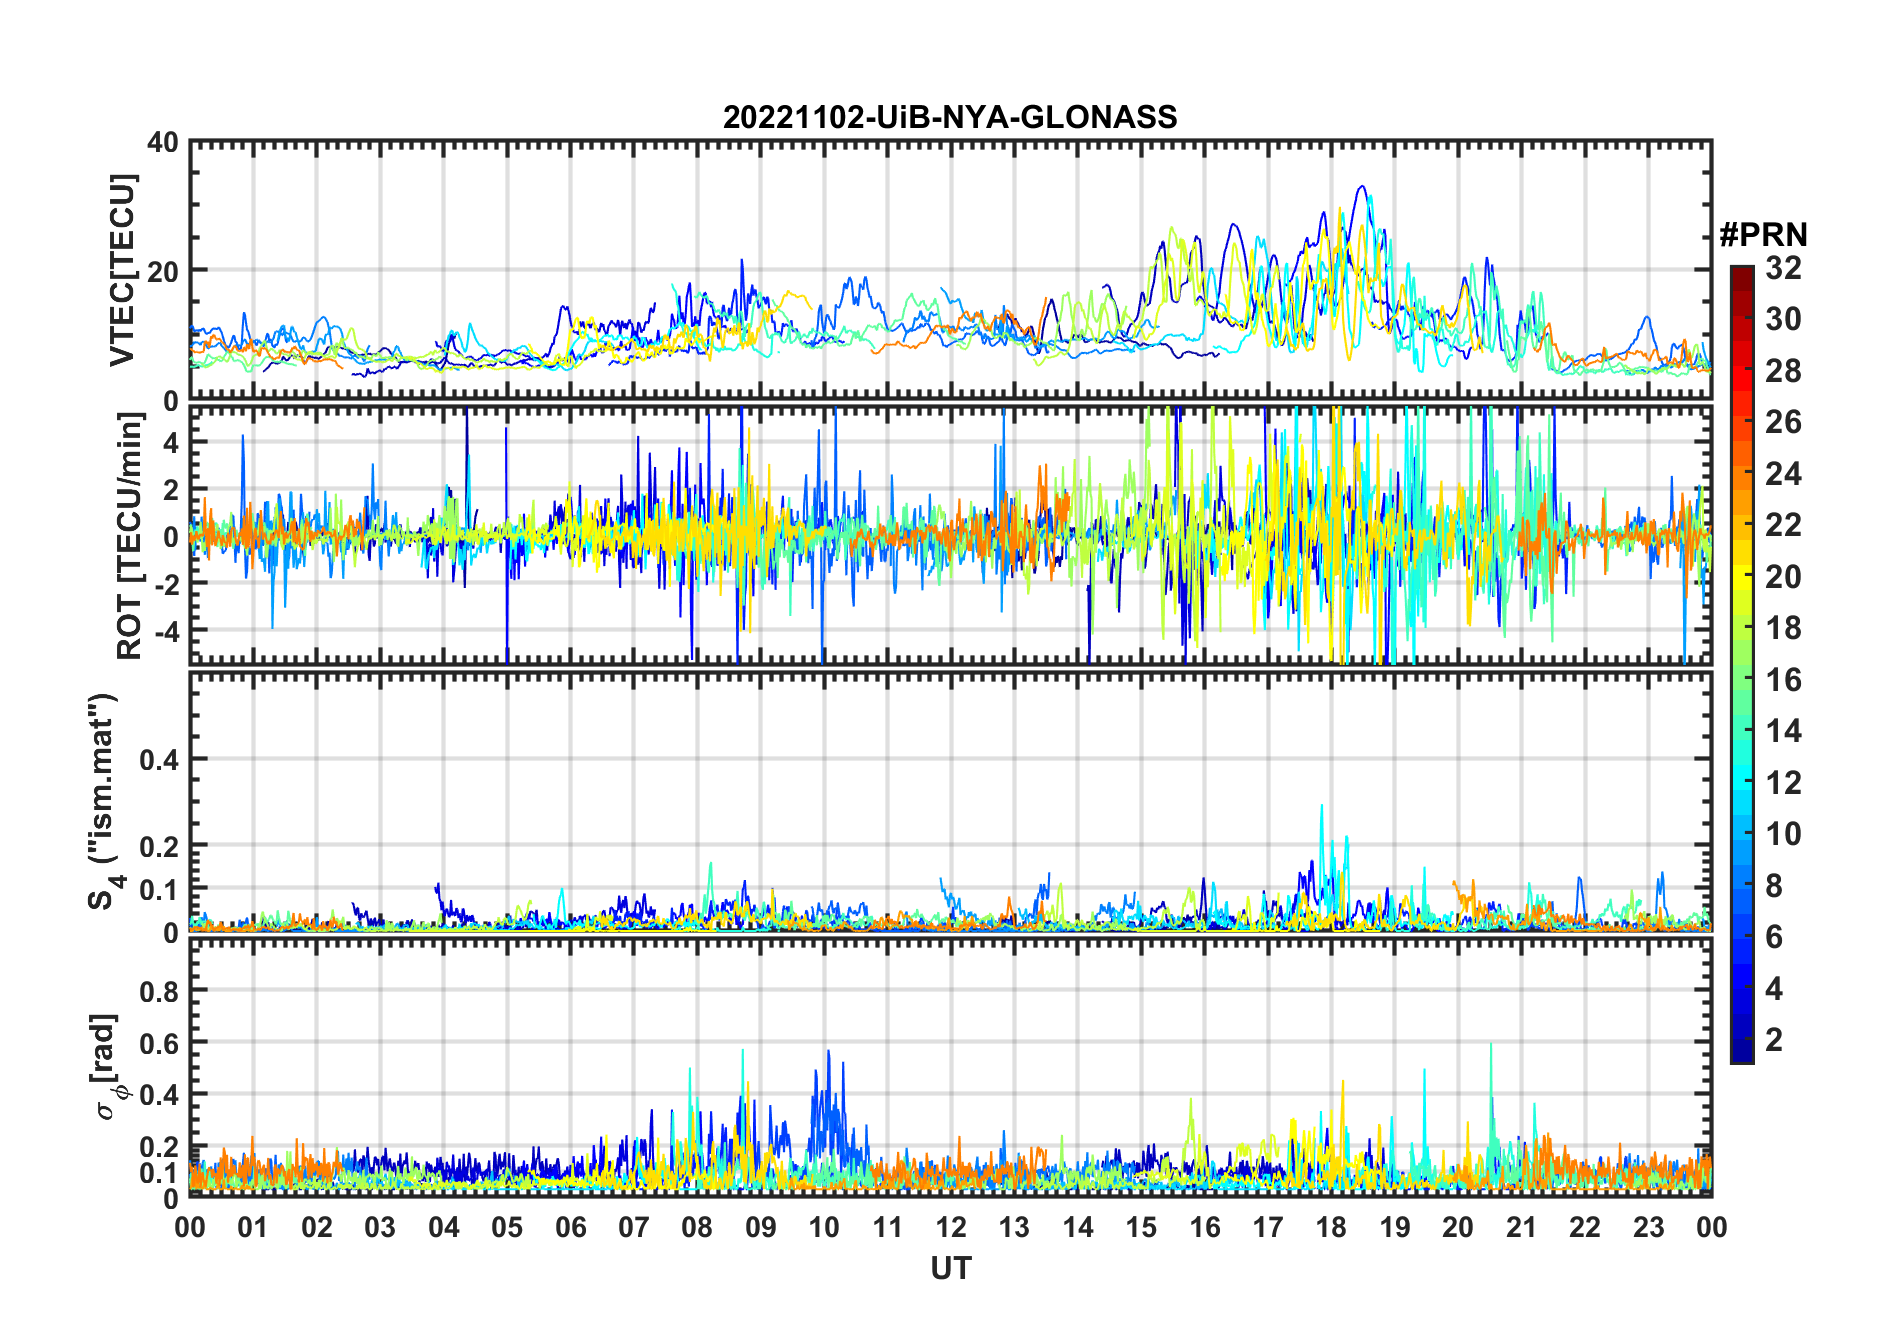
Task: Click inside the VTEC plot panel
Action: pyautogui.click(x=950, y=270)
